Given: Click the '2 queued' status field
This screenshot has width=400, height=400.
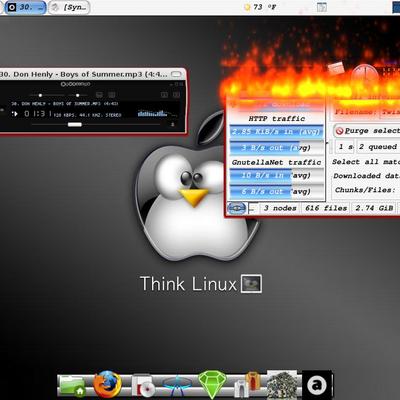Looking at the screenshot, I should tap(378, 147).
